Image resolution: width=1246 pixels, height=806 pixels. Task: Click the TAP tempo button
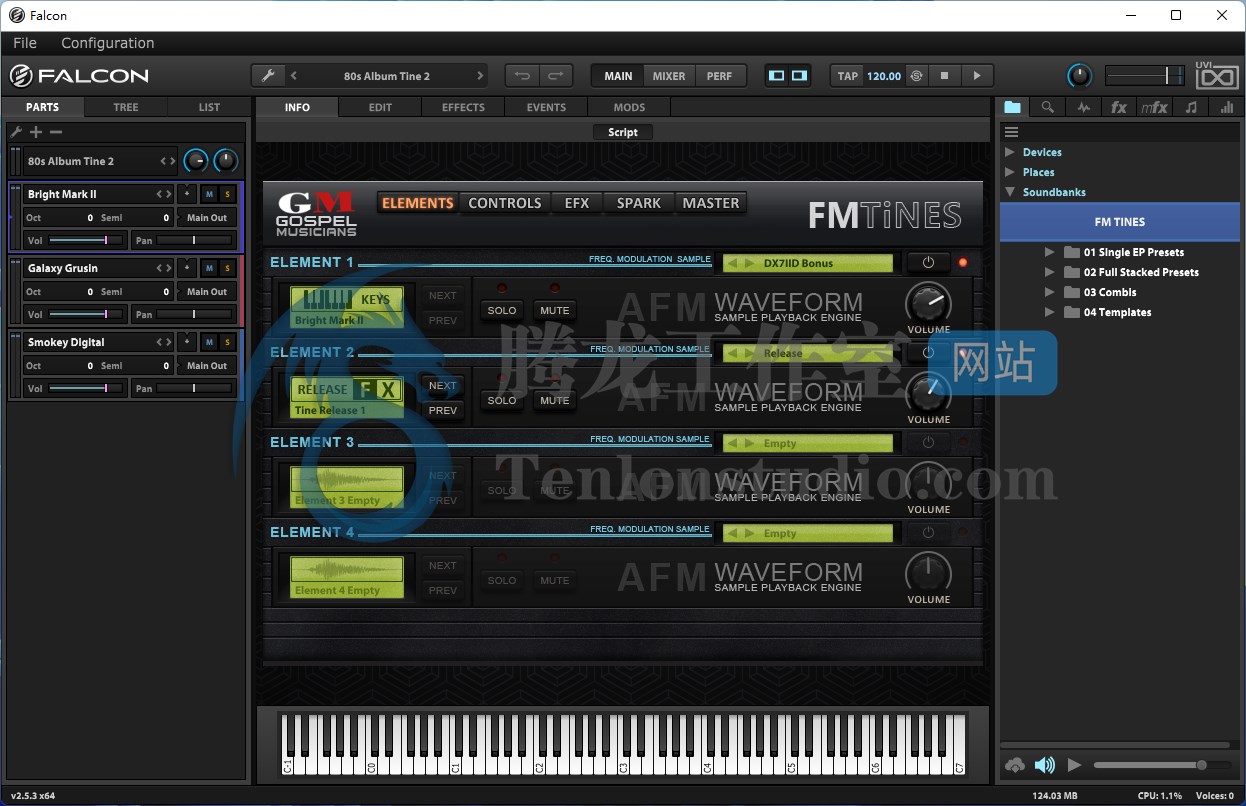tap(848, 76)
